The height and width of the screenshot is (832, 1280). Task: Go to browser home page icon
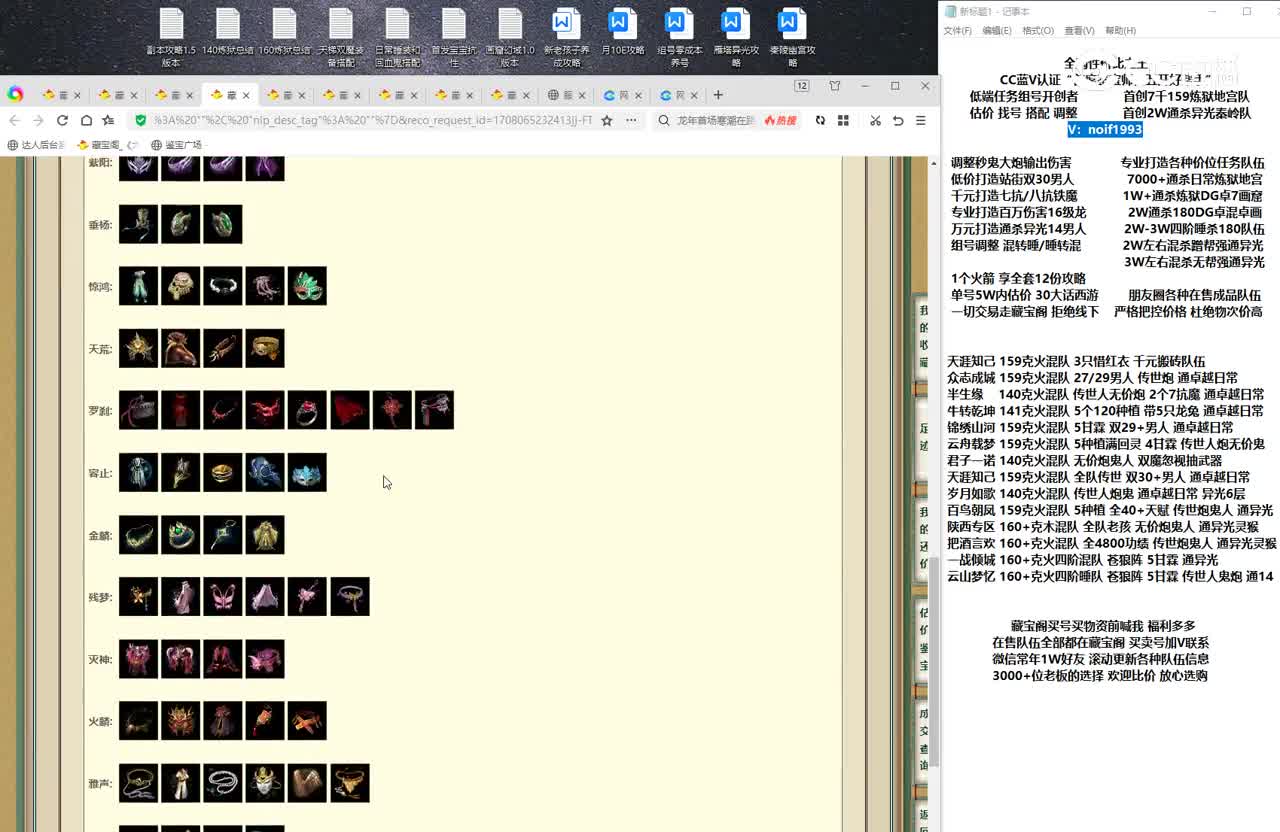pyautogui.click(x=86, y=120)
